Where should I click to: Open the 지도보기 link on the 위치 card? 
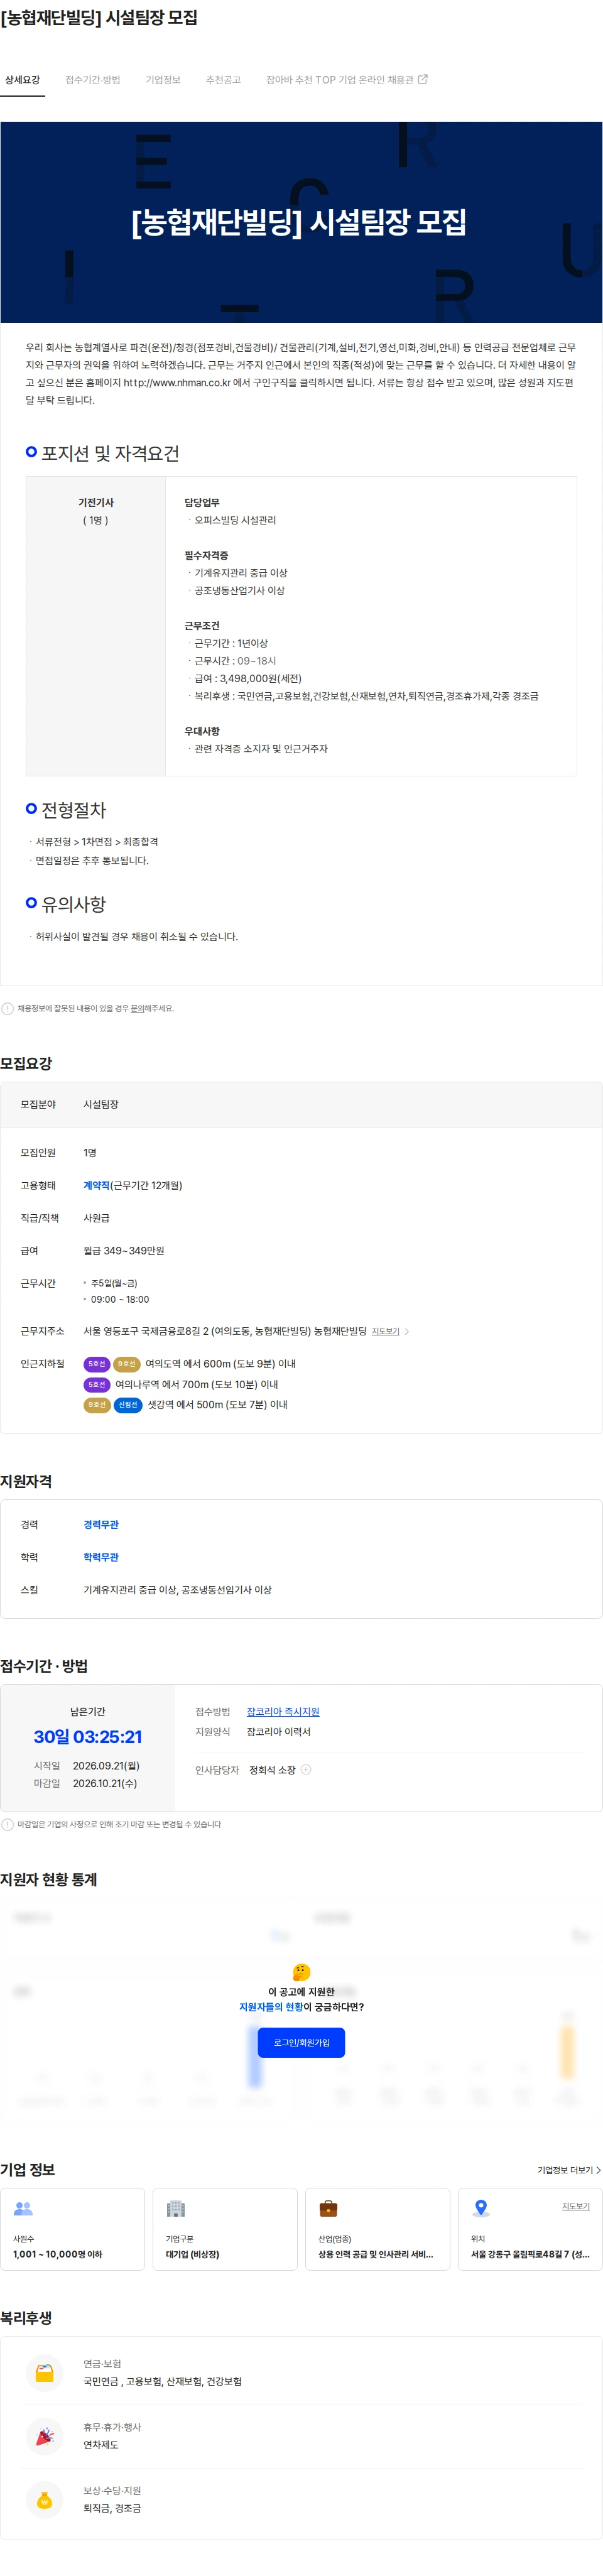click(x=575, y=2206)
